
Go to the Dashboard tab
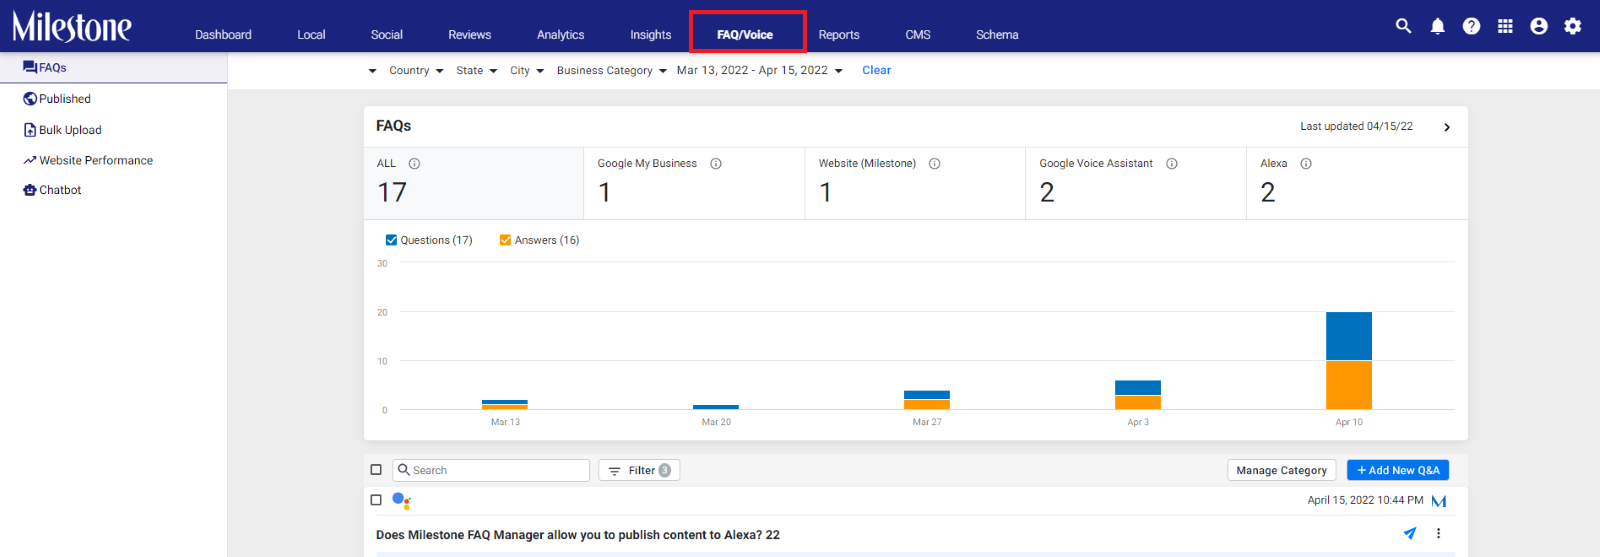click(x=223, y=35)
